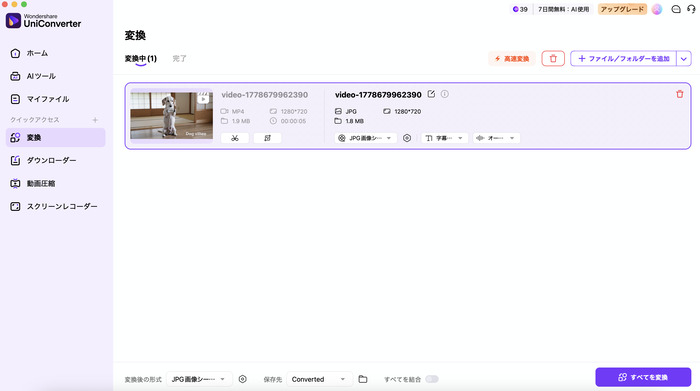
Task: Play the video preview icon on the thumbnail
Action: [203, 98]
